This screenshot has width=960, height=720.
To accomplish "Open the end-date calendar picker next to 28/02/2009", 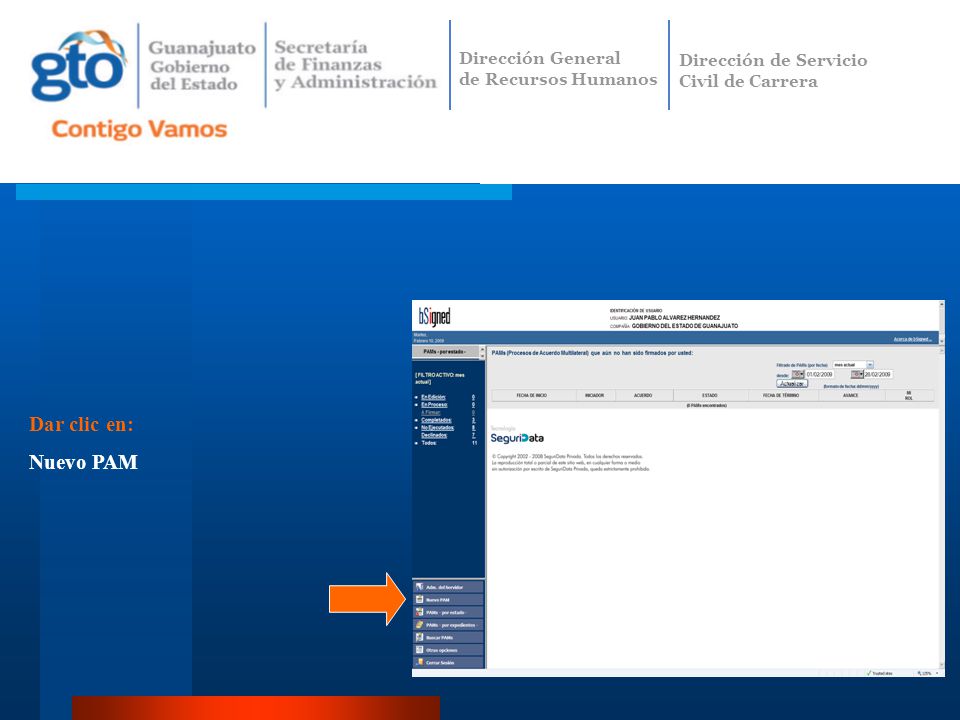I will (857, 374).
